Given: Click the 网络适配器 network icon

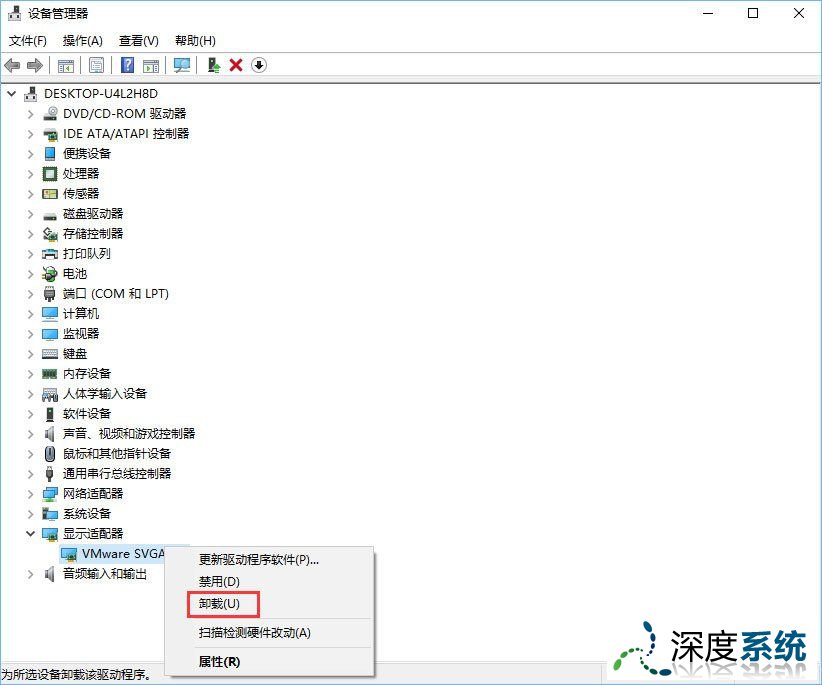Looking at the screenshot, I should coord(50,494).
